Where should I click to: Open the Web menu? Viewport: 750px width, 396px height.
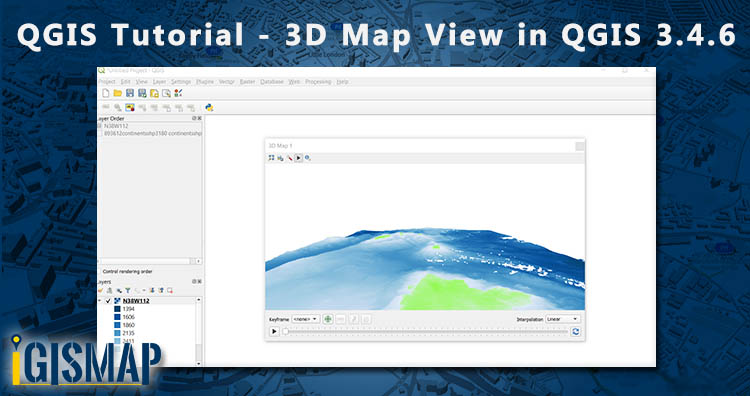click(x=294, y=82)
